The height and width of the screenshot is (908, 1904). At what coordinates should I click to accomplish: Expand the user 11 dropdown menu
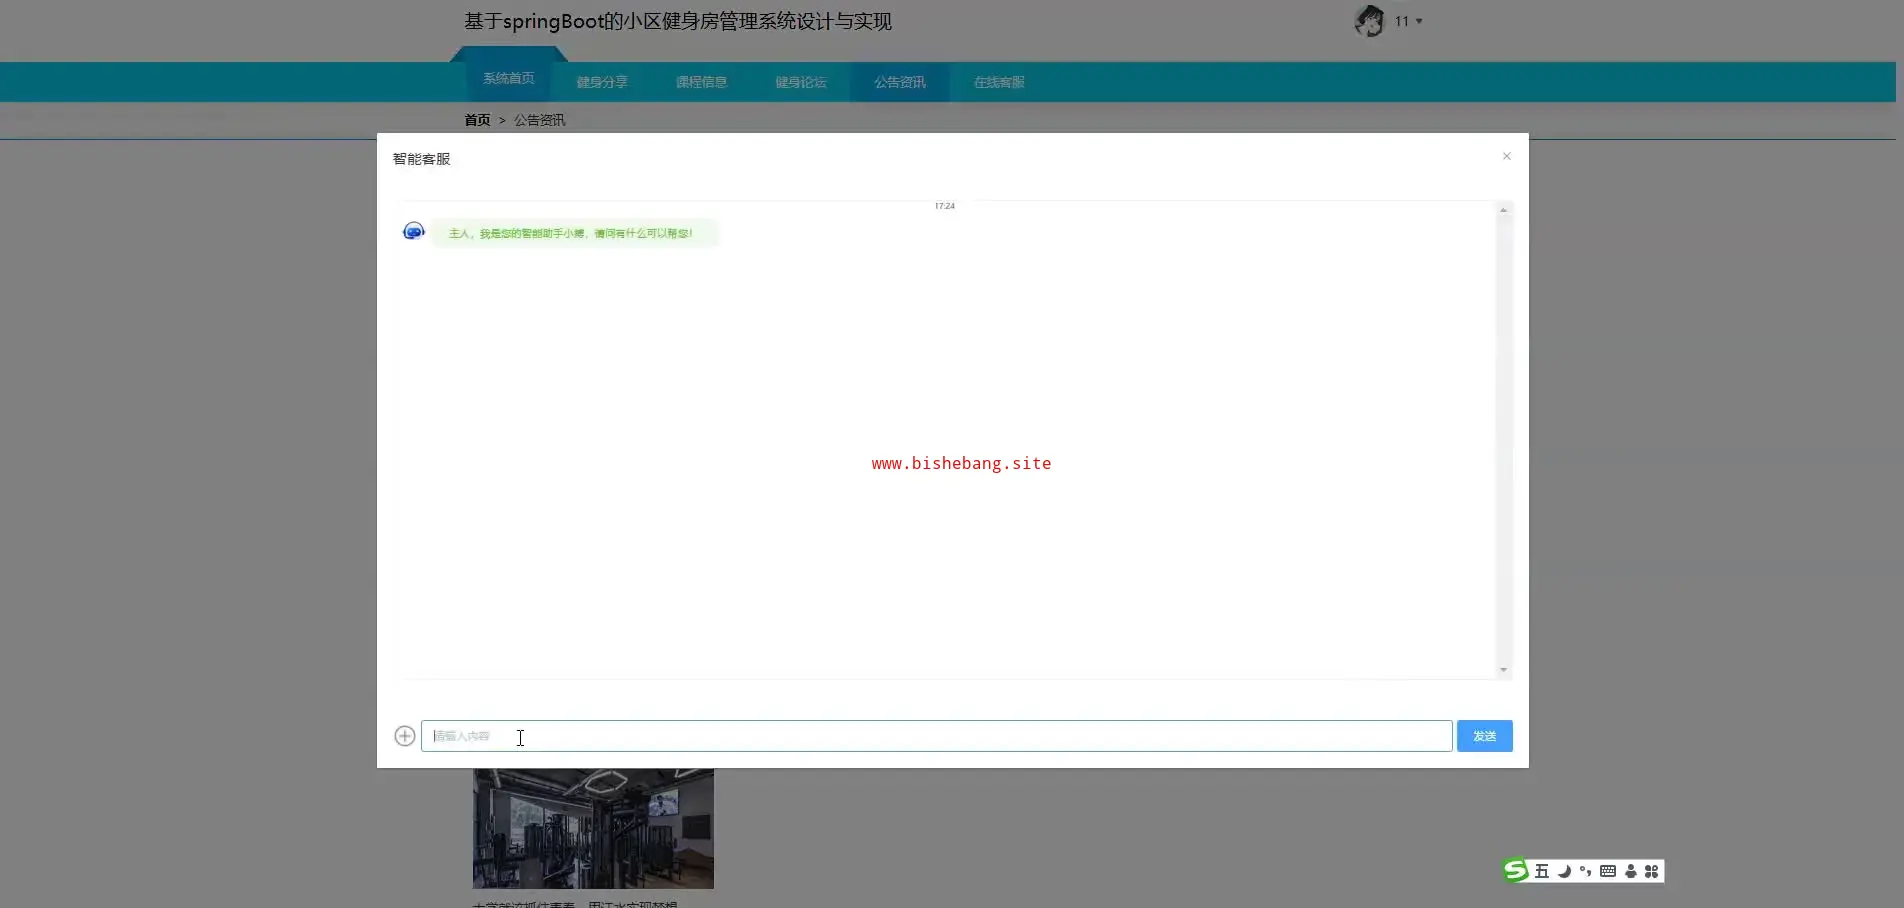1408,21
